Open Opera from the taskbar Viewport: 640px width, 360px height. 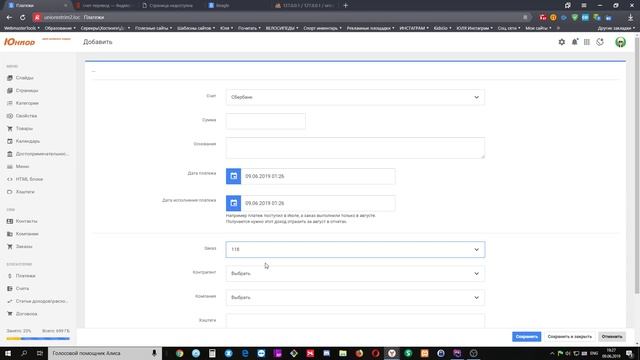(x=376, y=353)
